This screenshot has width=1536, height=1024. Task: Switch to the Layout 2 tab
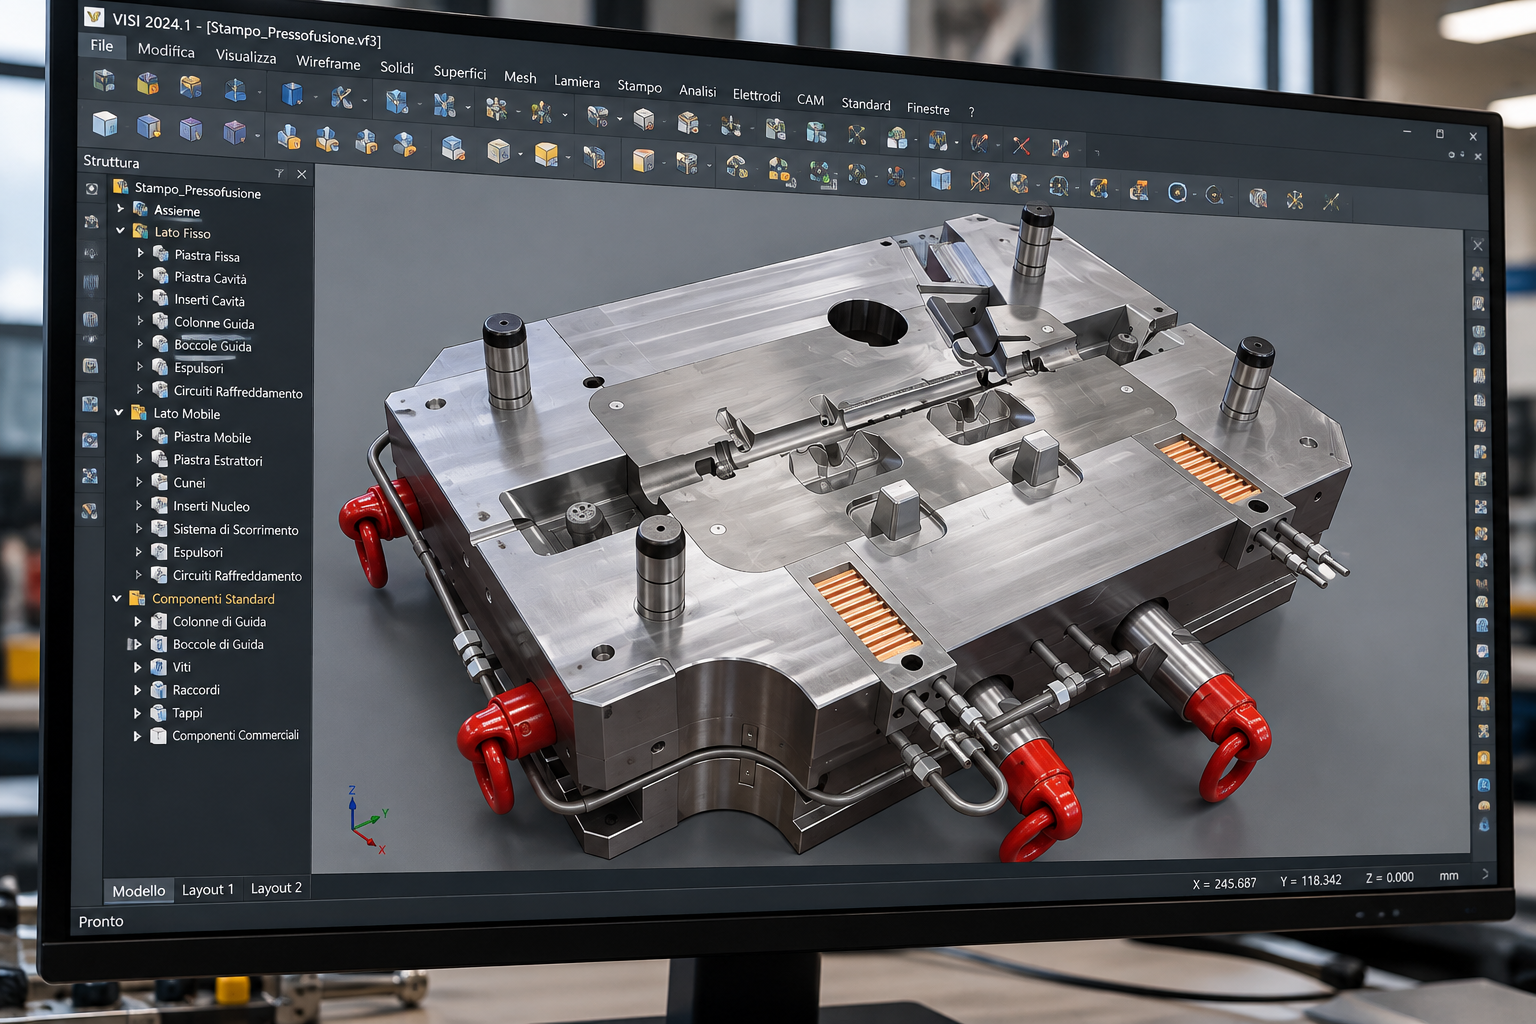point(276,888)
